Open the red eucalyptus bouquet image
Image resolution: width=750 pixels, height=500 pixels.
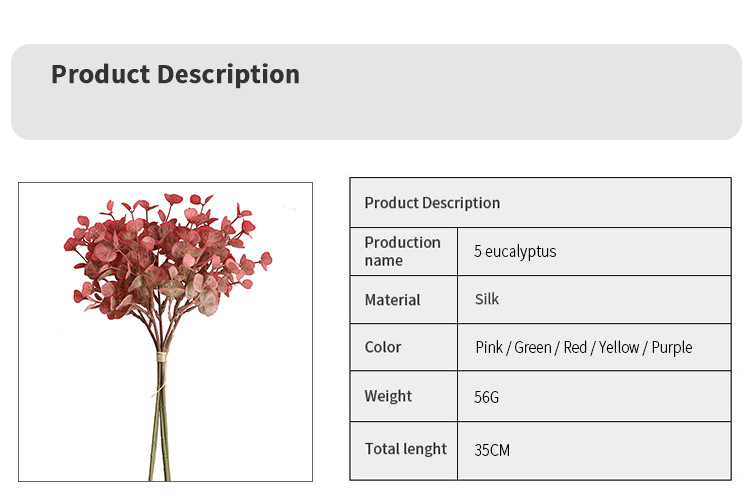pyautogui.click(x=165, y=331)
